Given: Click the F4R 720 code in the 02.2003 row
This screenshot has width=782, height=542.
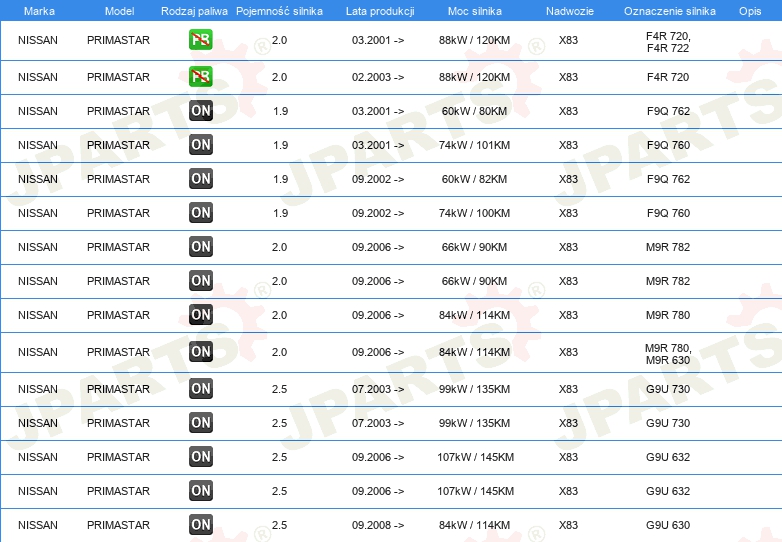Looking at the screenshot, I should 668,77.
